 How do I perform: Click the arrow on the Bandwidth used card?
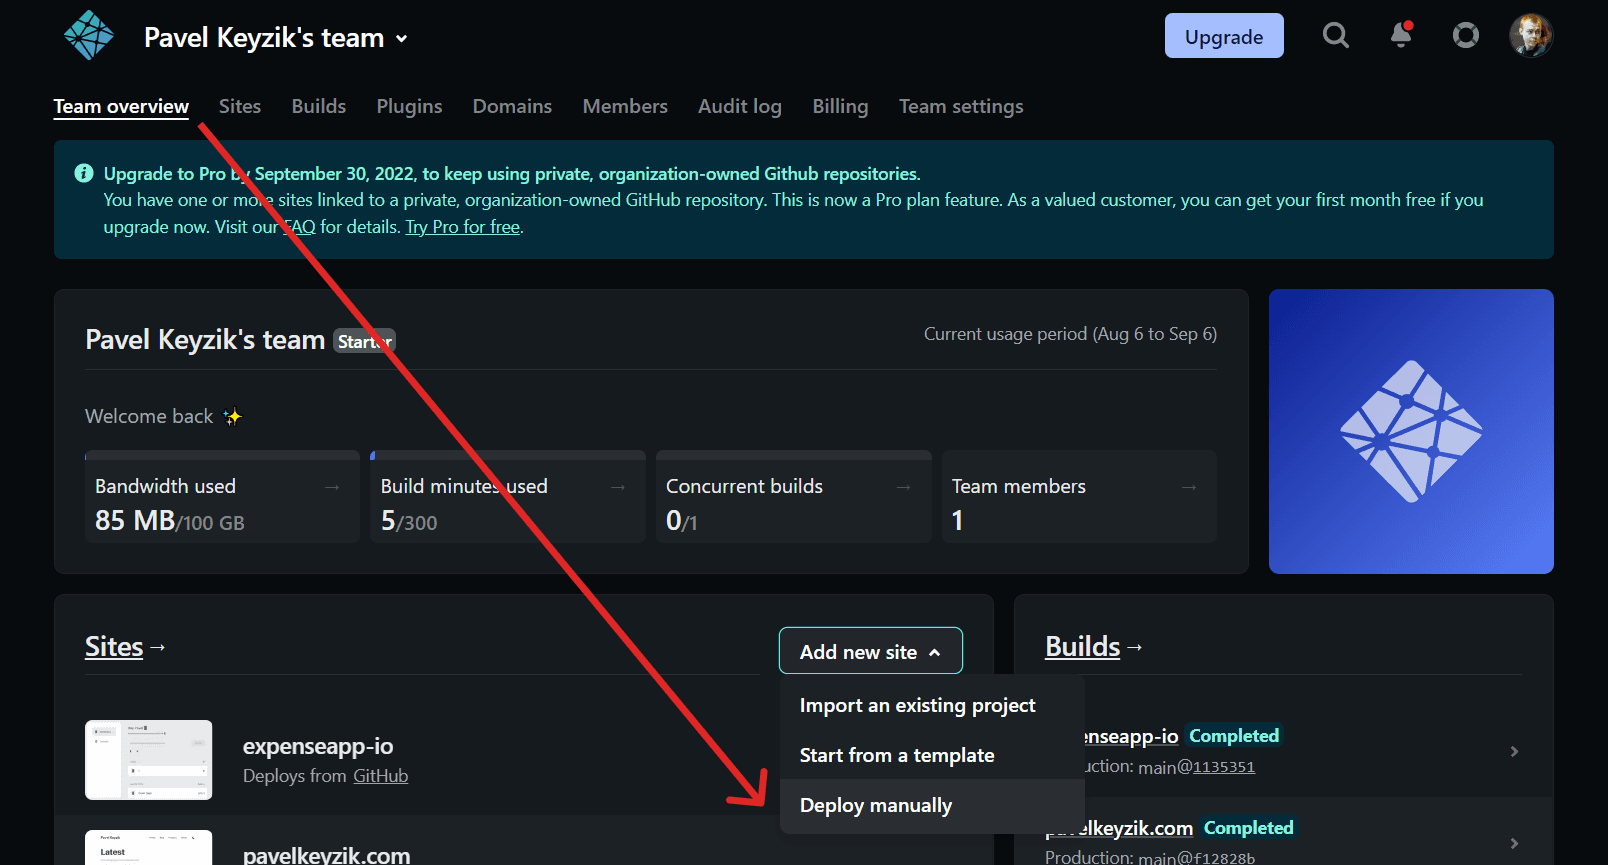tap(332, 487)
